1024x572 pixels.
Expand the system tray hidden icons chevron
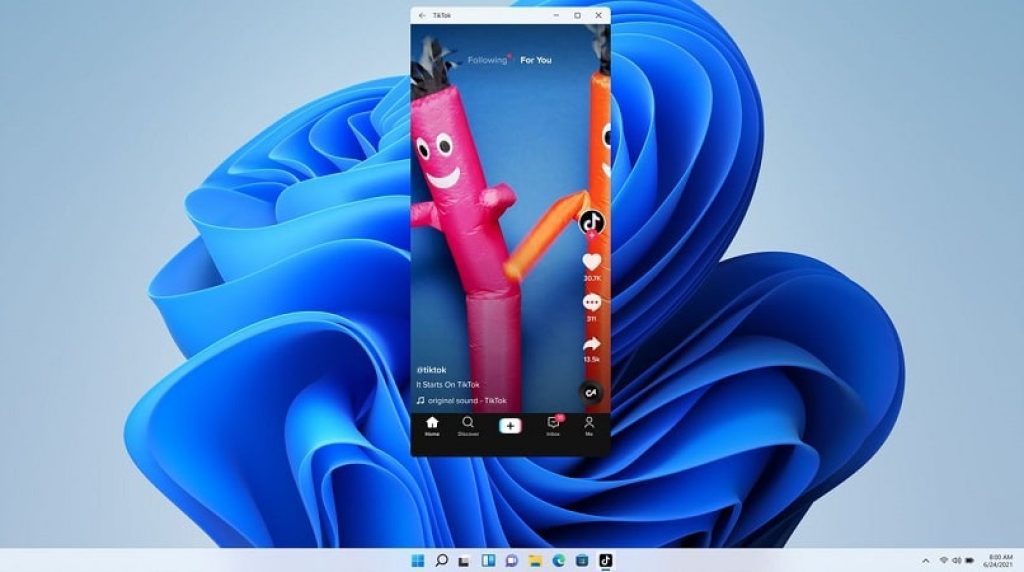(925, 560)
